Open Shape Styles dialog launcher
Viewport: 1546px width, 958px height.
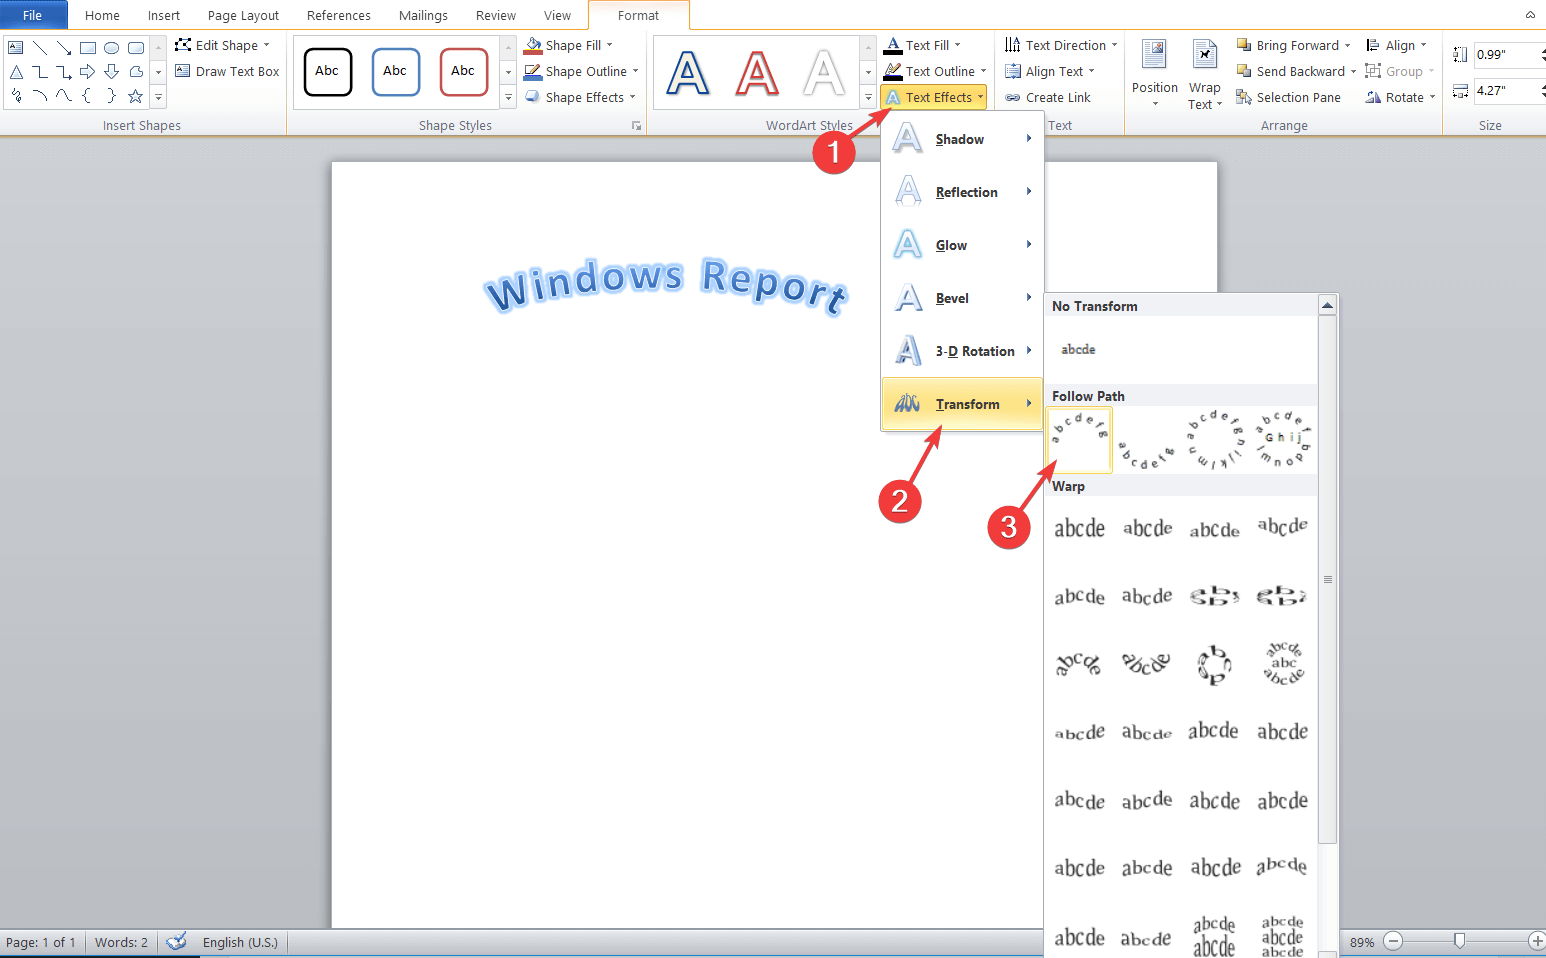pyautogui.click(x=636, y=126)
